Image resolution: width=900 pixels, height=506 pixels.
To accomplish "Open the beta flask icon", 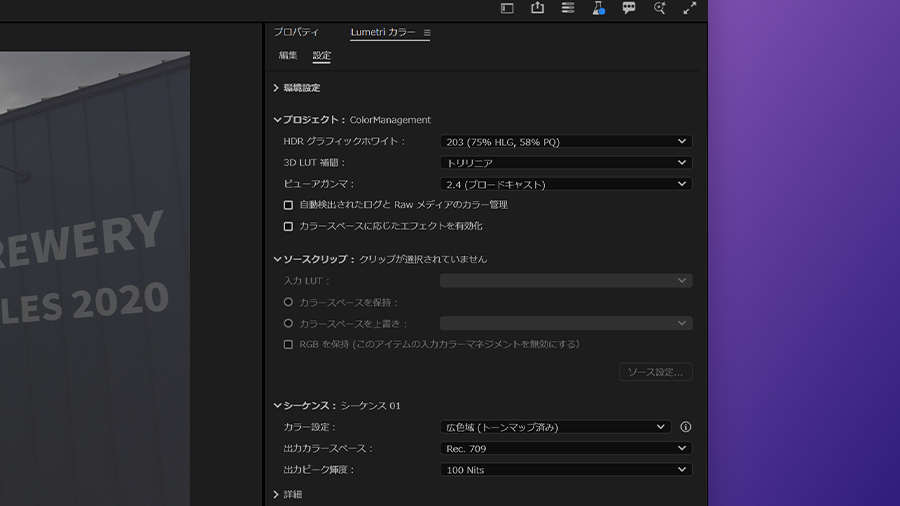I will [598, 8].
